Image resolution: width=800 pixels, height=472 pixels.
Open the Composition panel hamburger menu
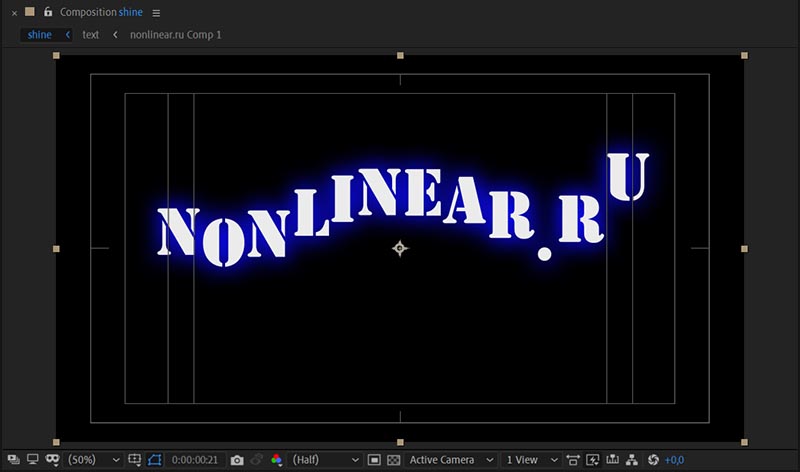pyautogui.click(x=156, y=13)
